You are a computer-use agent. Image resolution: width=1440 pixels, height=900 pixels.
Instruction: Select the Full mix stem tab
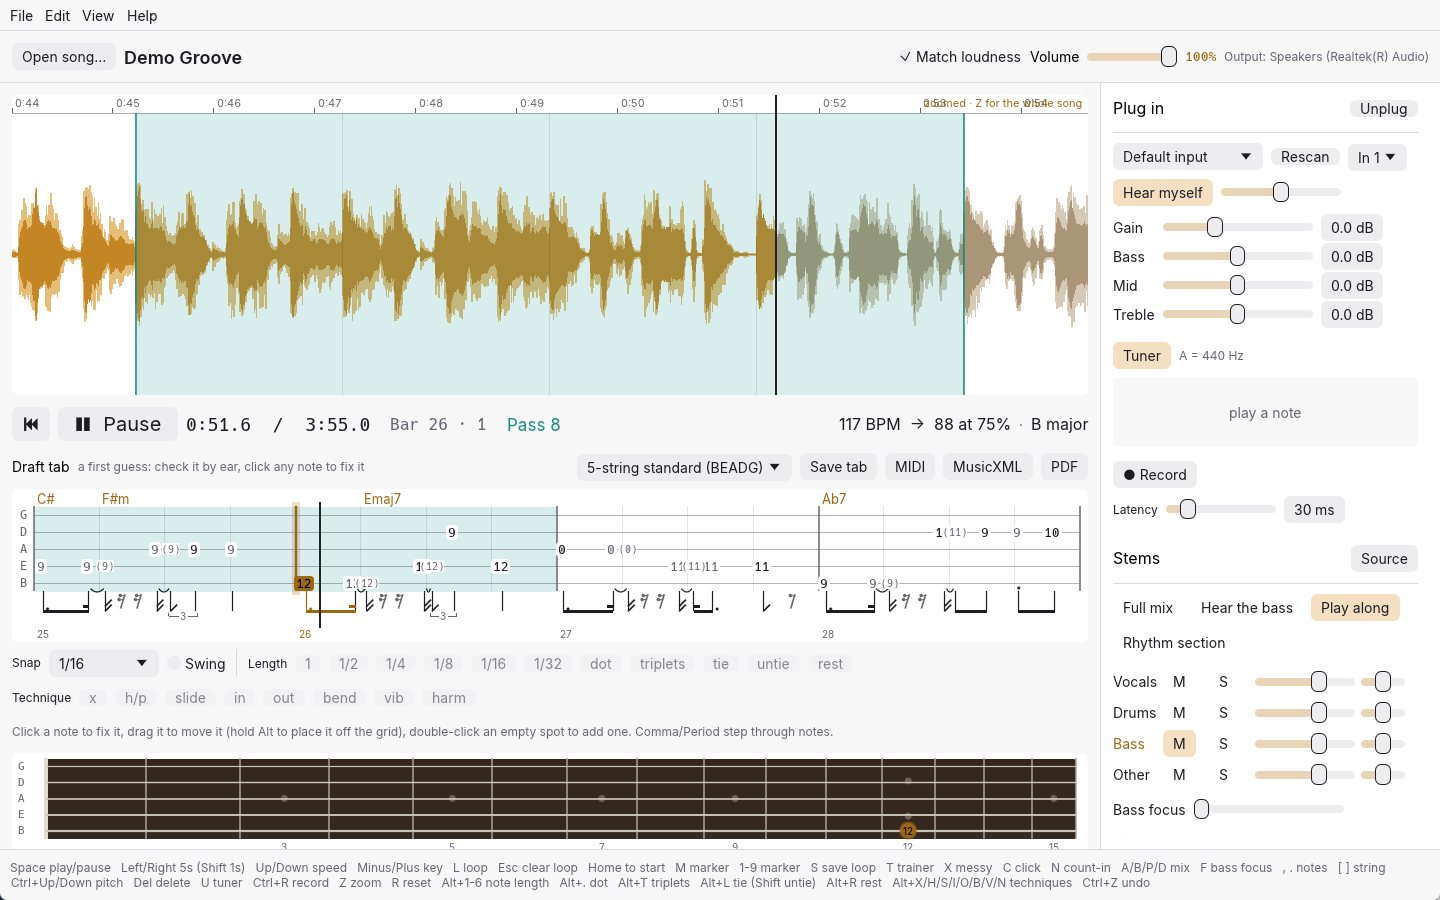point(1148,608)
